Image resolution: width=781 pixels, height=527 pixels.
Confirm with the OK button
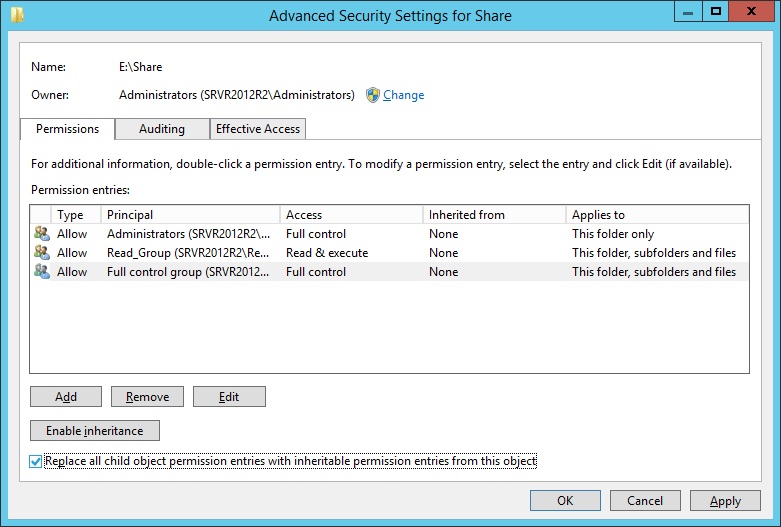565,500
